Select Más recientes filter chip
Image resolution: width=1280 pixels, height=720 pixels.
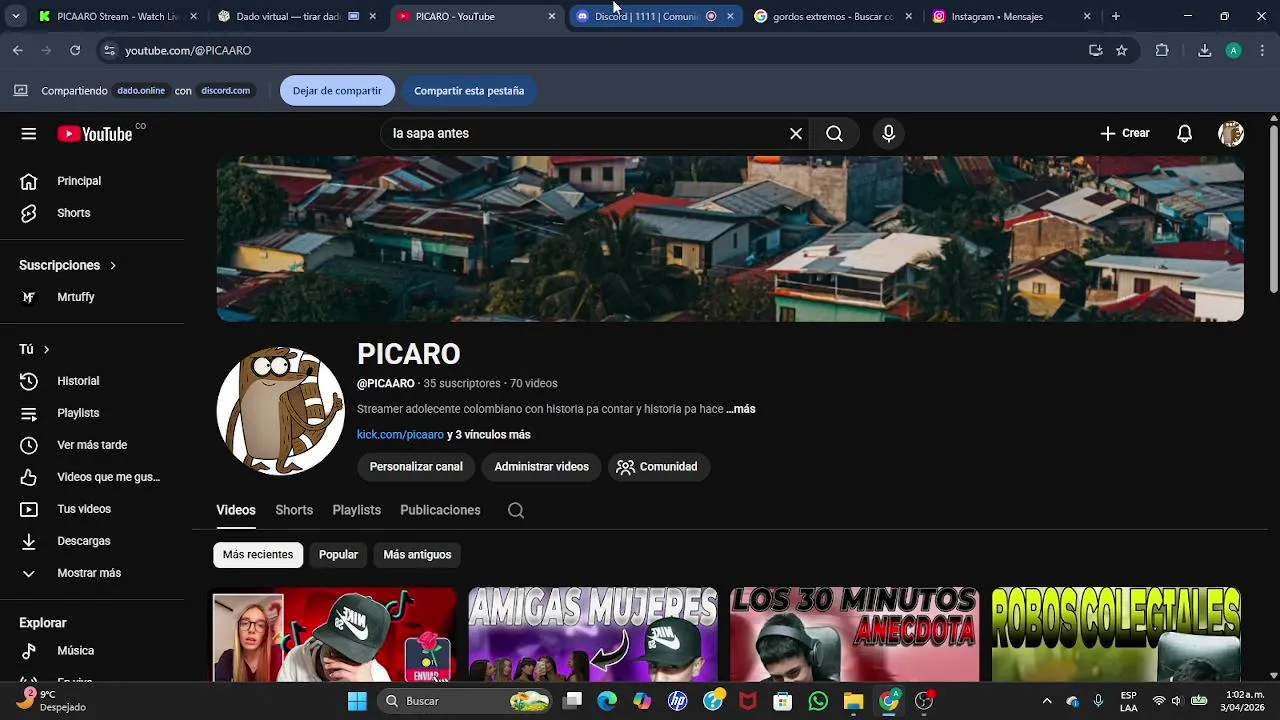click(258, 555)
